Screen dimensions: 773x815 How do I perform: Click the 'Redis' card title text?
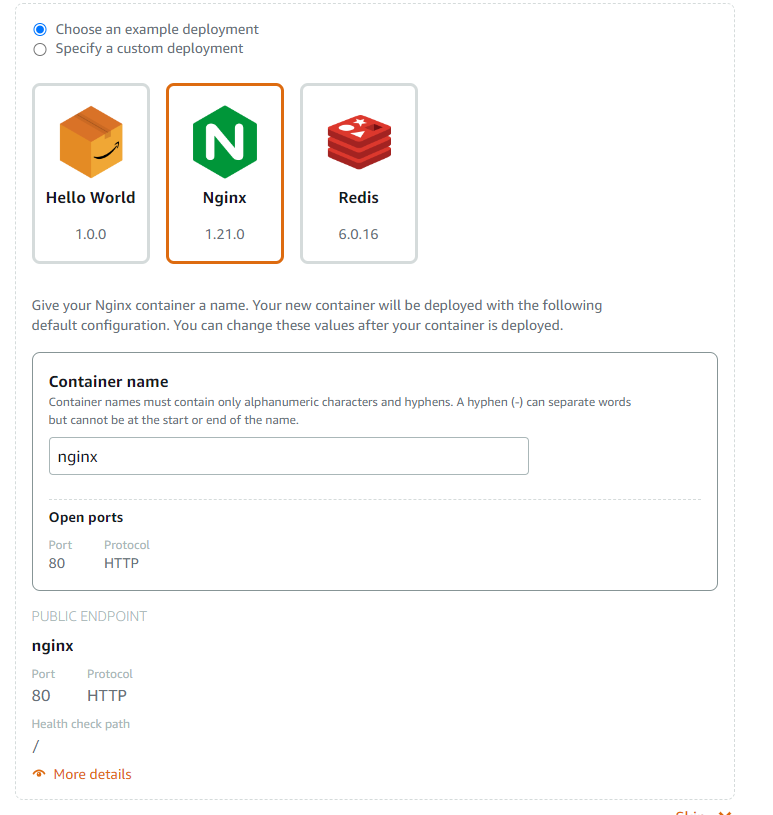point(359,198)
